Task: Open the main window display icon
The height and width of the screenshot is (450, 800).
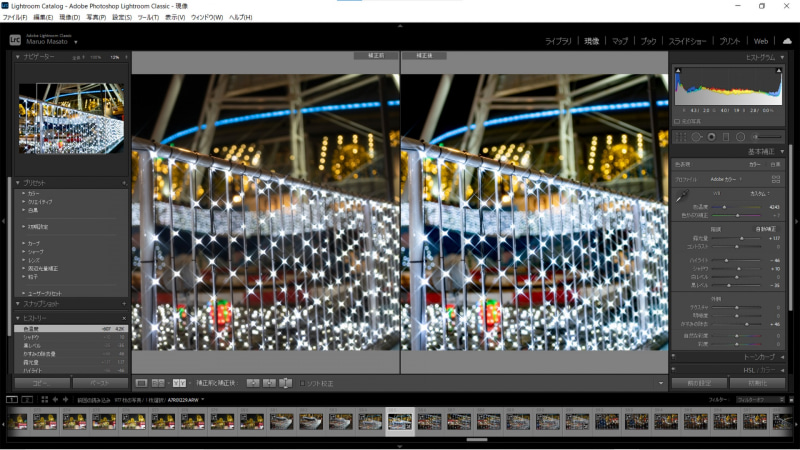Action: pos(11,399)
